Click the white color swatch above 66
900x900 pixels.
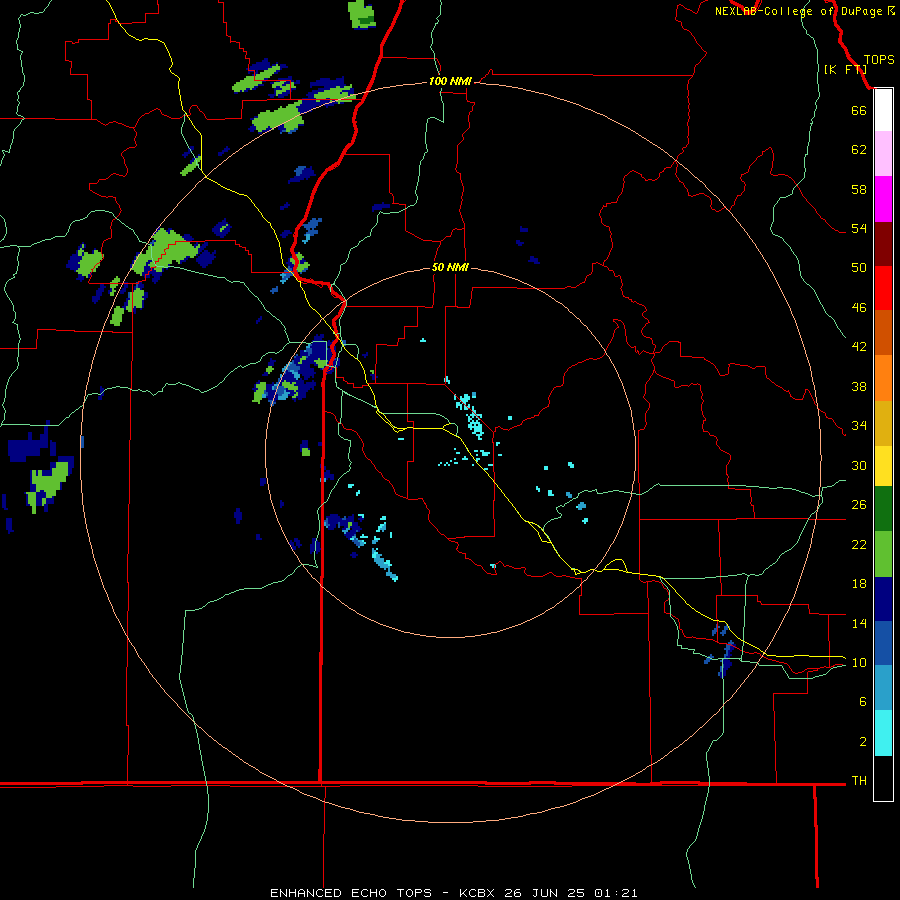[883, 110]
